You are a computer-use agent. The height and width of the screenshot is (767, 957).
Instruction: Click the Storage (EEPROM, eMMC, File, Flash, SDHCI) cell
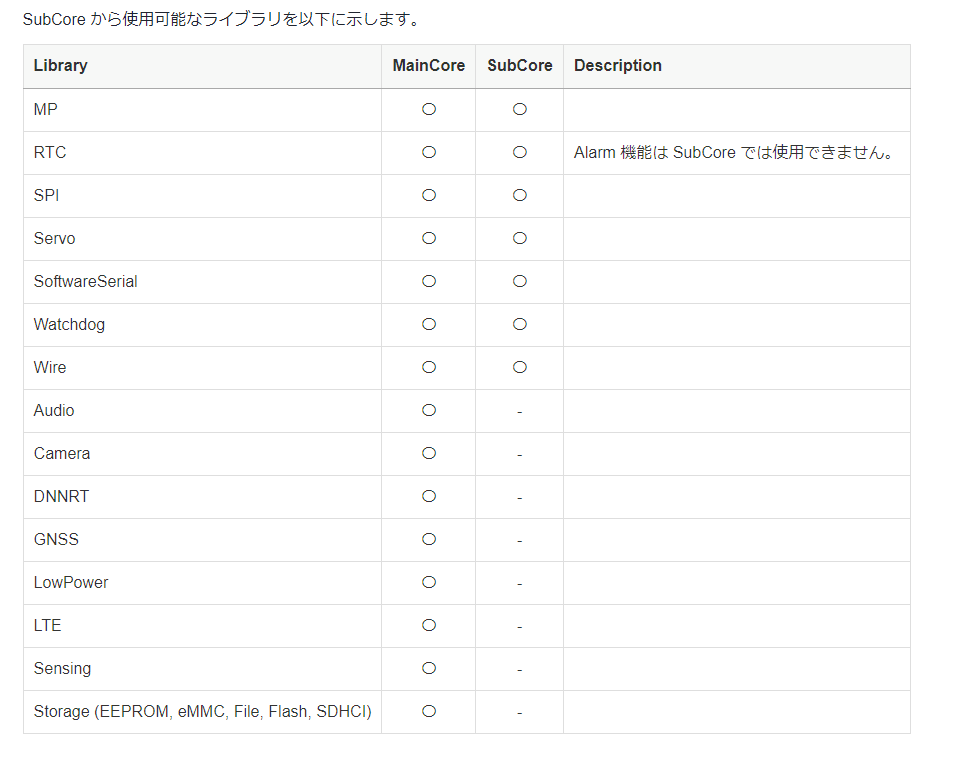tap(203, 712)
